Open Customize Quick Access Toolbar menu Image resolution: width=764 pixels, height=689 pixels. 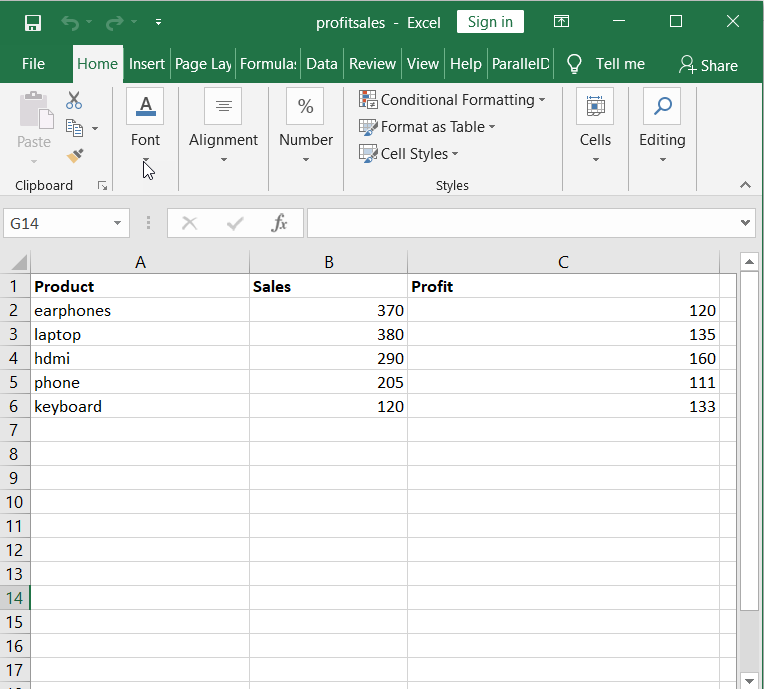158,22
